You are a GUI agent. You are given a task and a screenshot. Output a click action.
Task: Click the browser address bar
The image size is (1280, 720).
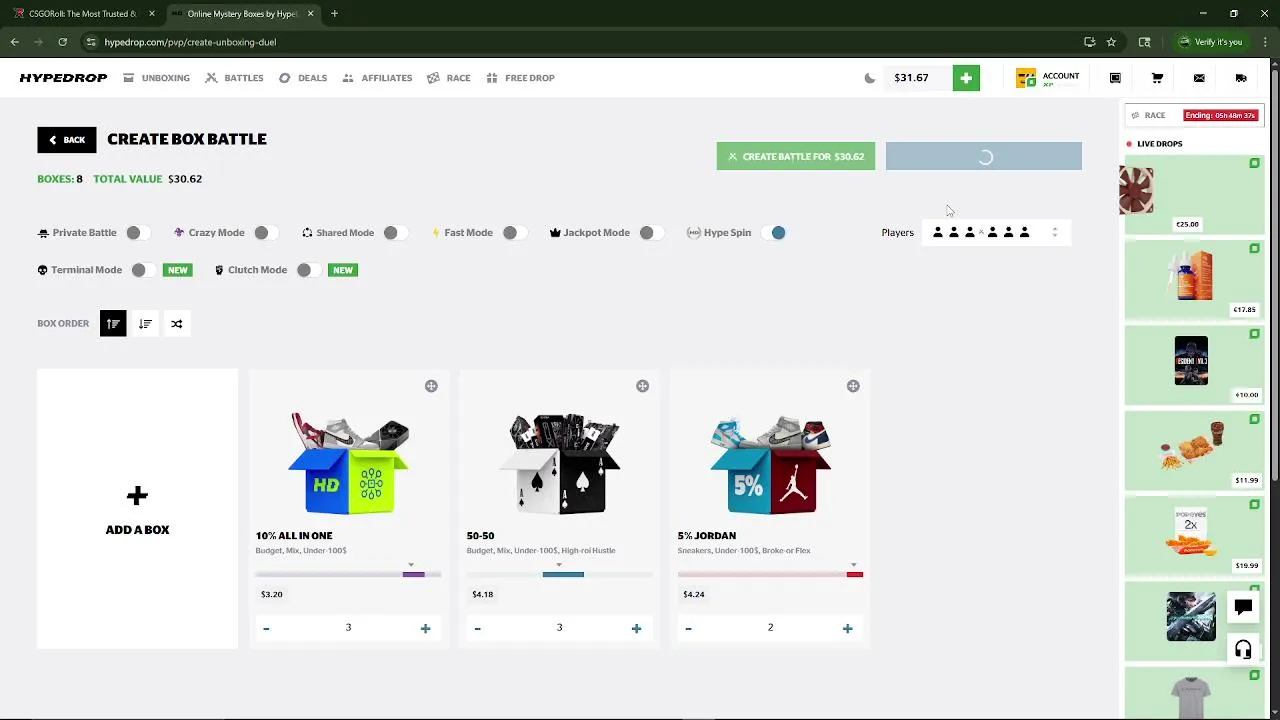(580, 42)
